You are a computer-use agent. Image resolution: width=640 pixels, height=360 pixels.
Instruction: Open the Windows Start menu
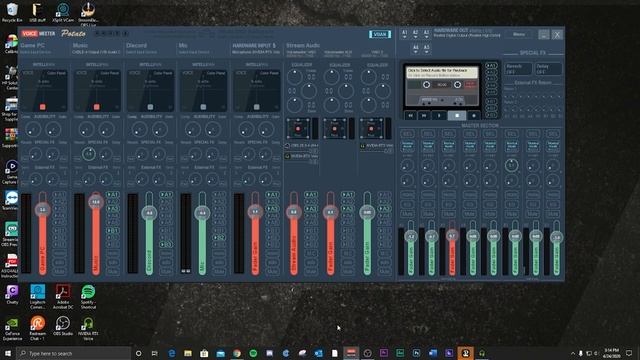(8, 353)
